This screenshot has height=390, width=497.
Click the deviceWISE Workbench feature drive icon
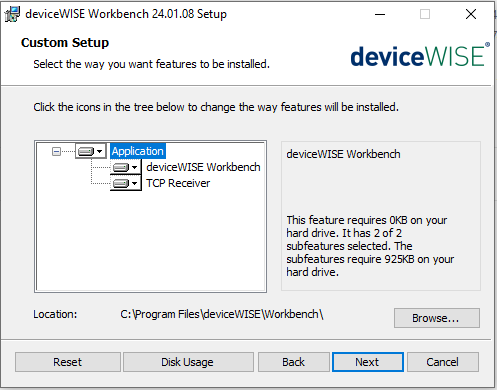[x=121, y=167]
